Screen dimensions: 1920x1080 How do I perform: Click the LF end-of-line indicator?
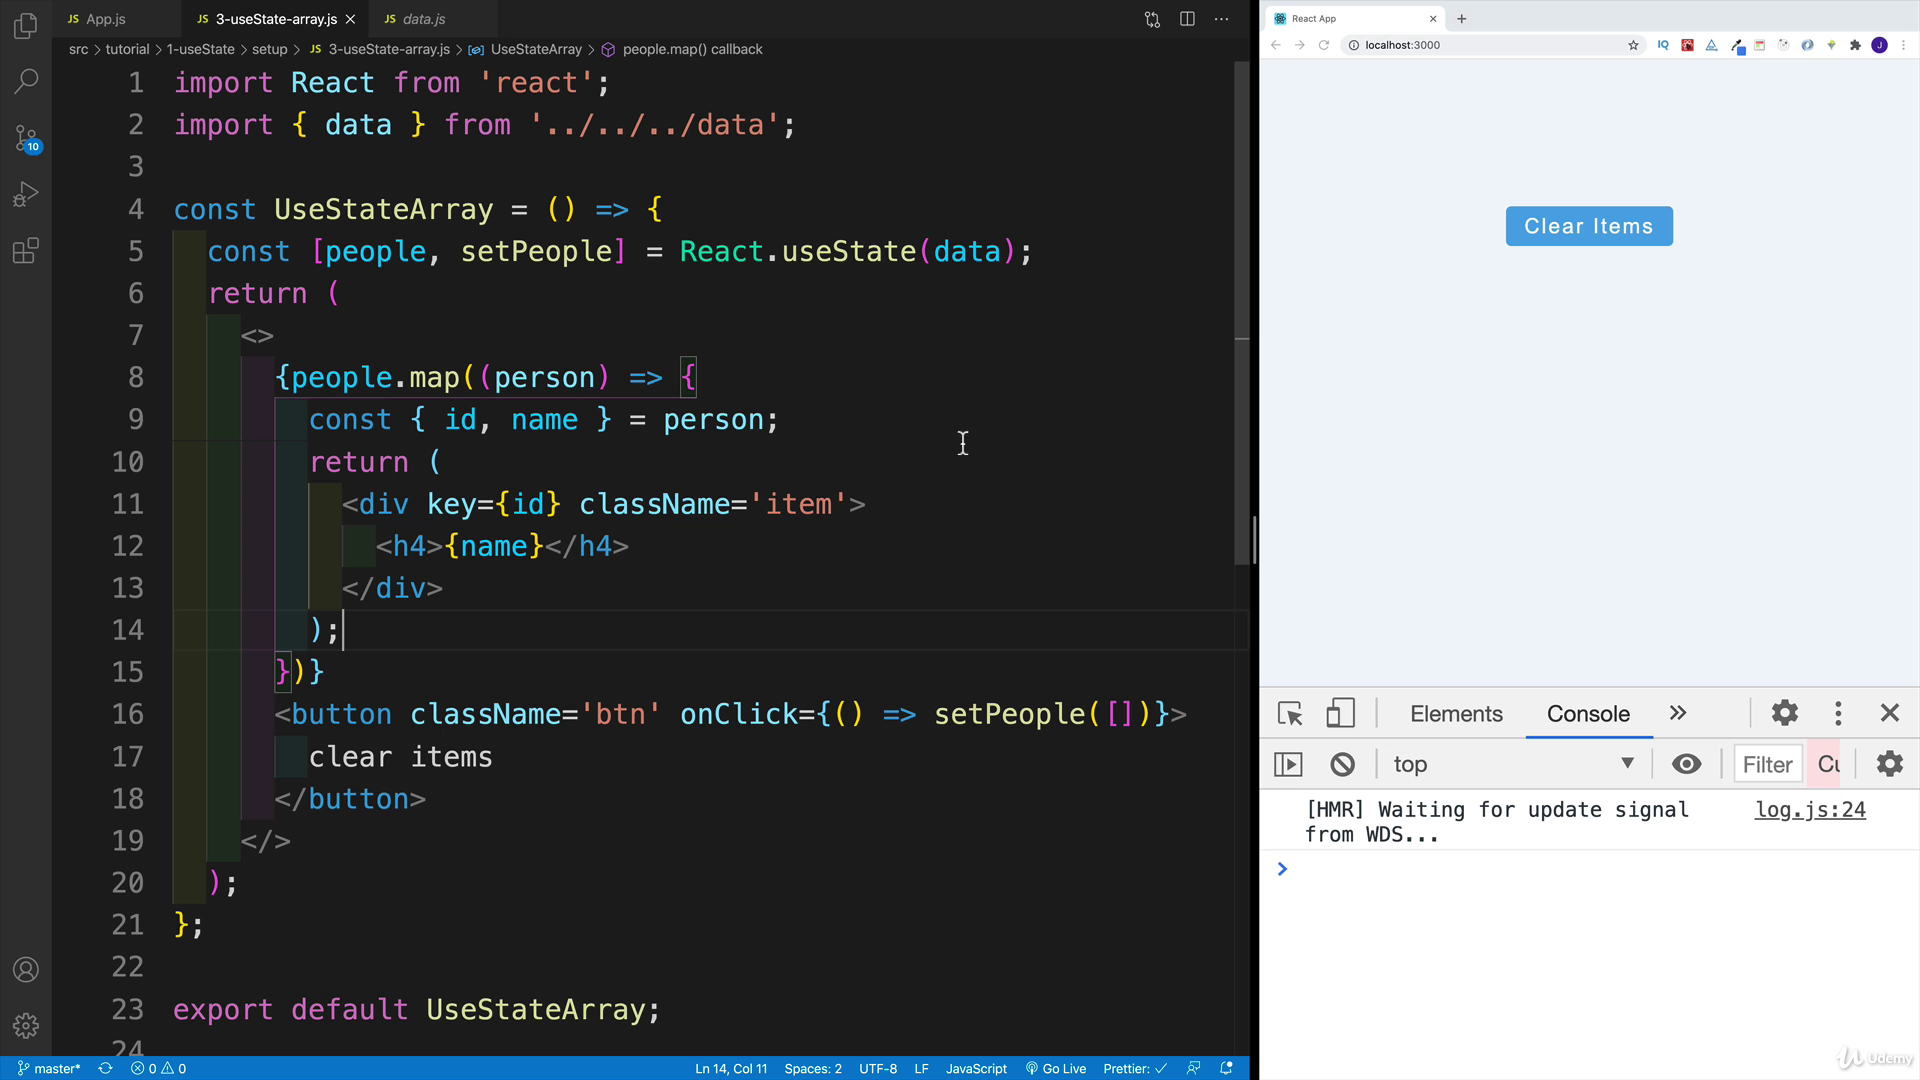pyautogui.click(x=921, y=1068)
